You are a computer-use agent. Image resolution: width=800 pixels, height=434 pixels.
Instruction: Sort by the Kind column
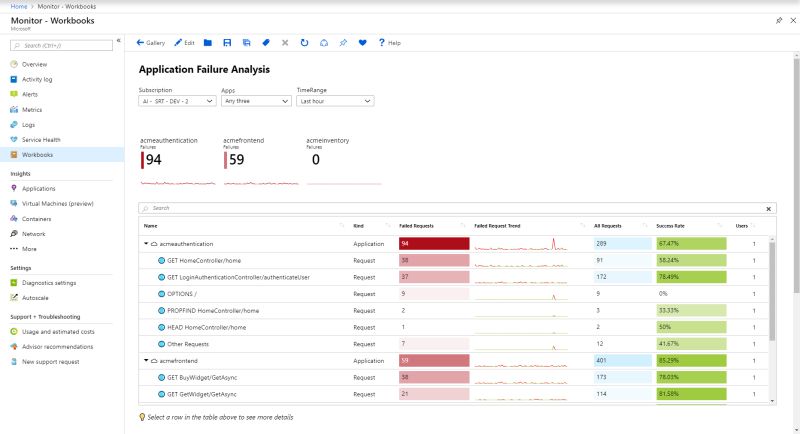(x=359, y=226)
